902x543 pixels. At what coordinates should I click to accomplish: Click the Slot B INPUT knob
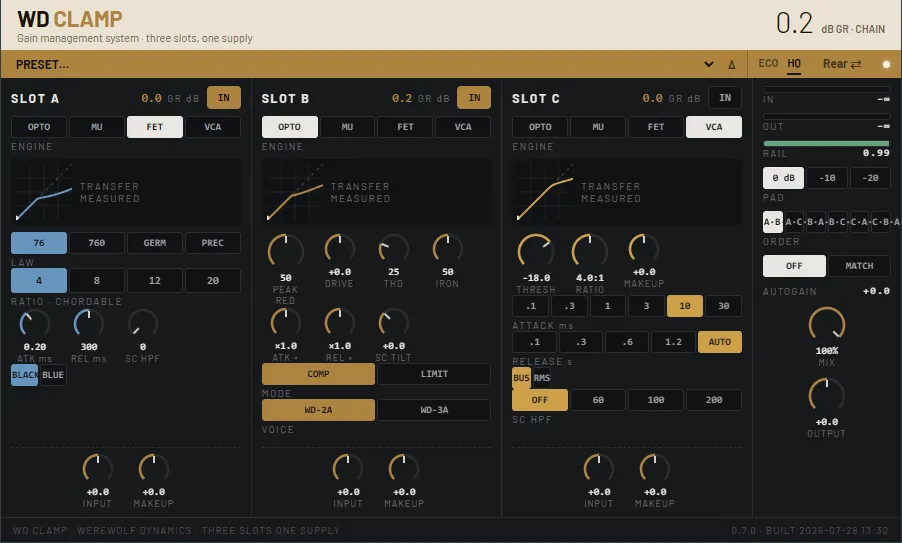pyautogui.click(x=348, y=469)
